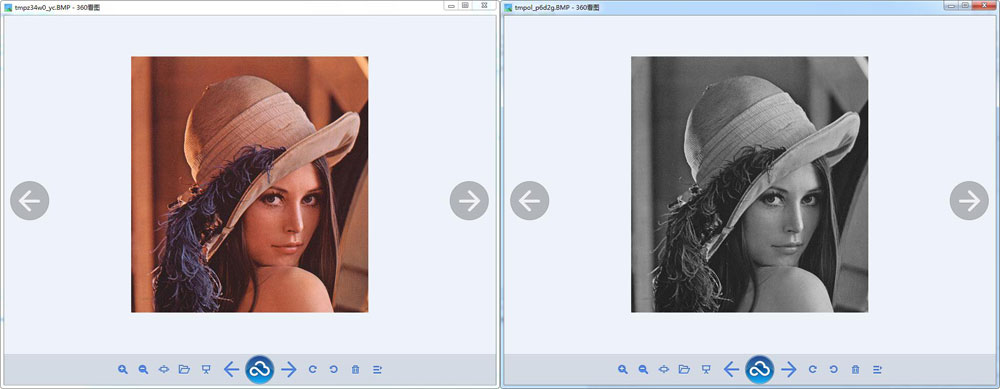The image size is (1000, 389).
Task: Click the large gray next arrow beside the color image
Action: [x=469, y=201]
